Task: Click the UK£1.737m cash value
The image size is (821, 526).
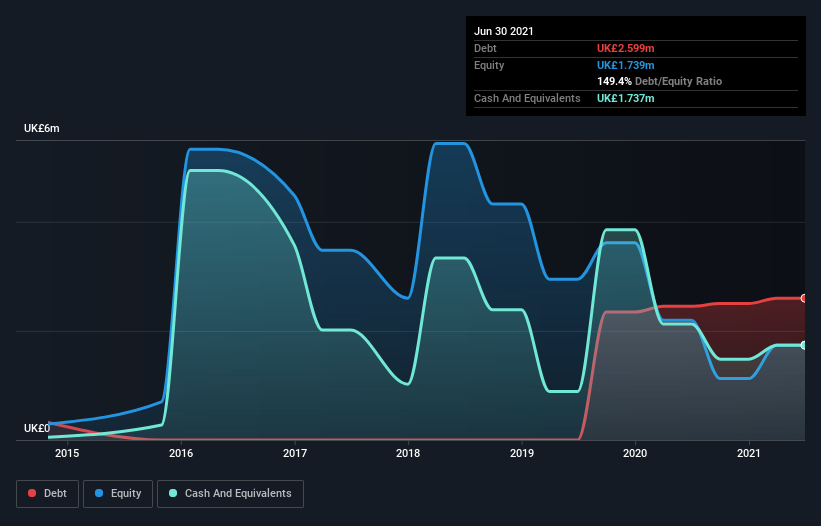Action: (x=626, y=98)
